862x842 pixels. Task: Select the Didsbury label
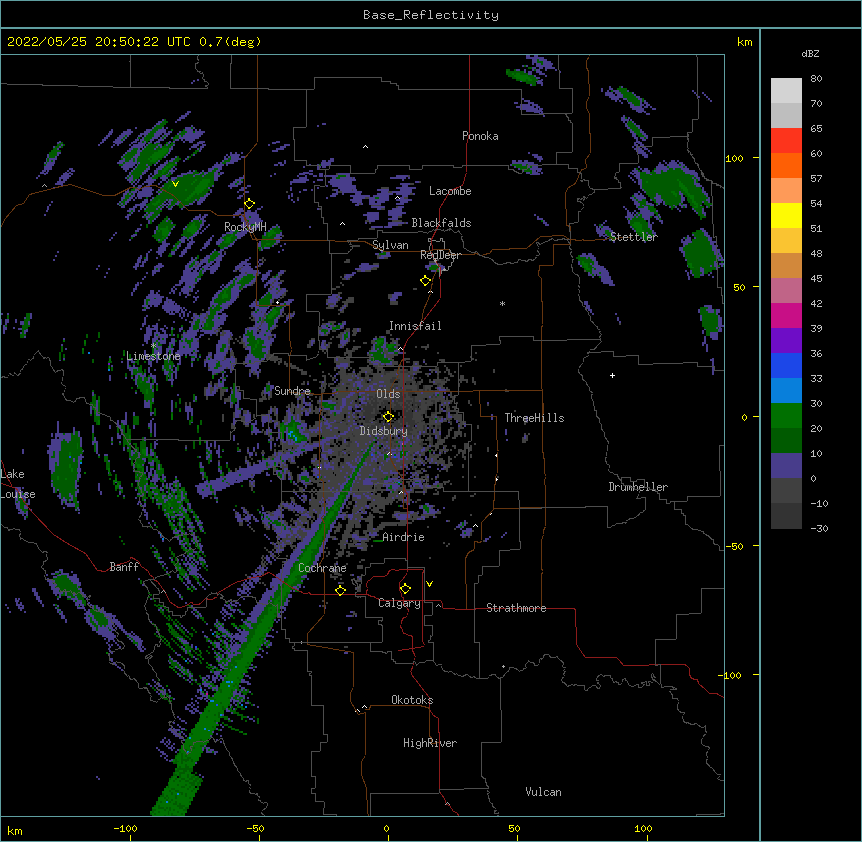[384, 431]
